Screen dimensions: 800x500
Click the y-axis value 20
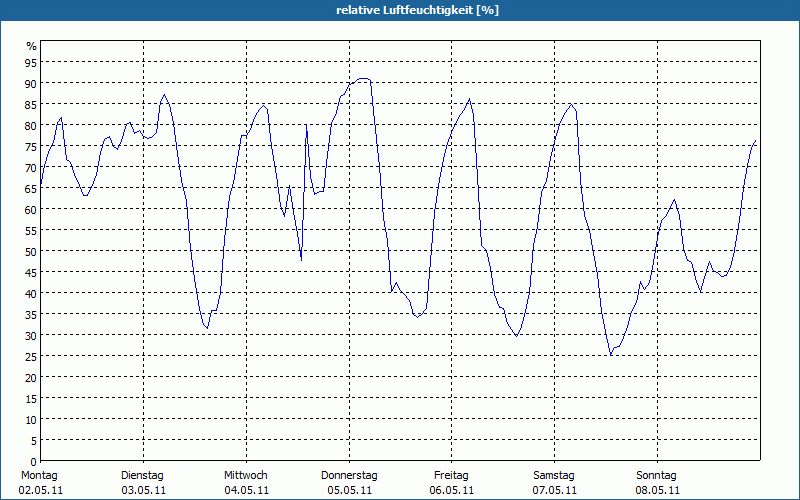point(31,378)
